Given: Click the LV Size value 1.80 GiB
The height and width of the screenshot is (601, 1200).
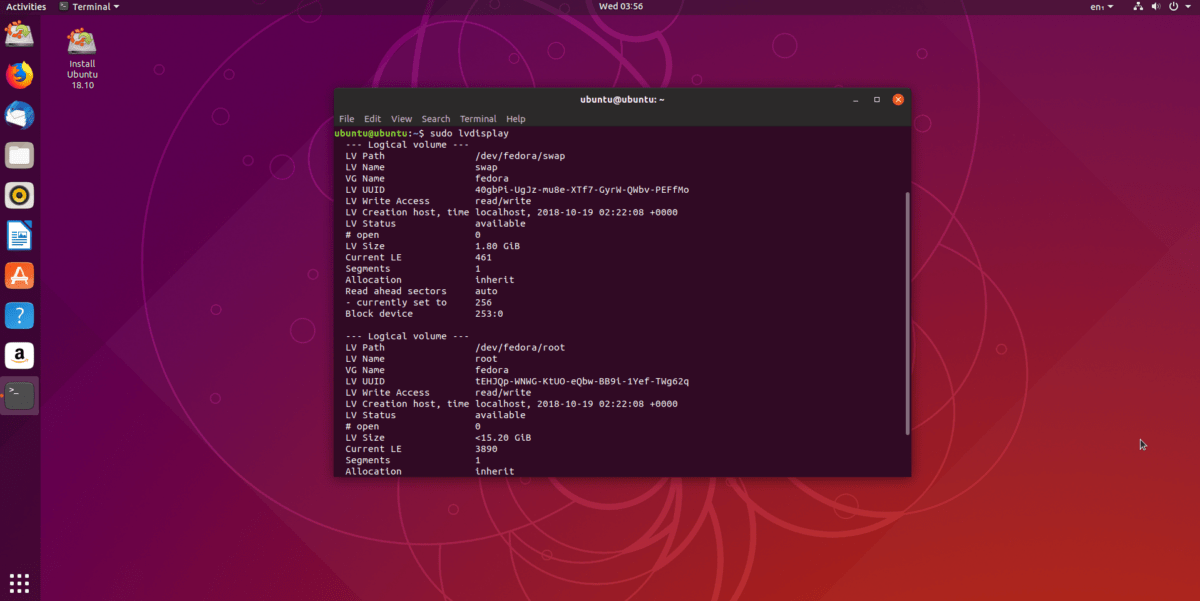Looking at the screenshot, I should point(498,246).
